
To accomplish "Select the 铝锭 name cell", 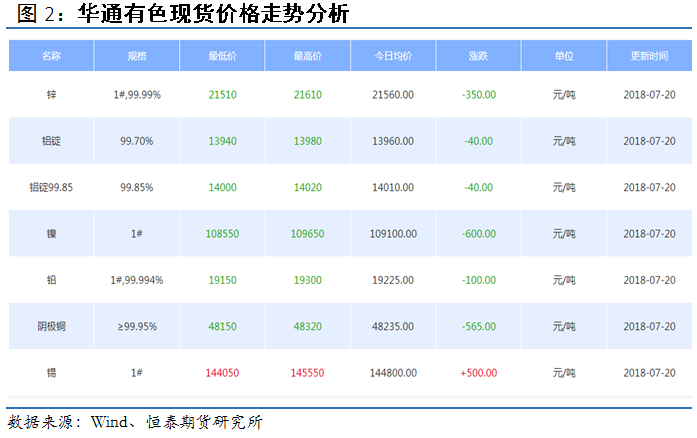I will pos(51,141).
